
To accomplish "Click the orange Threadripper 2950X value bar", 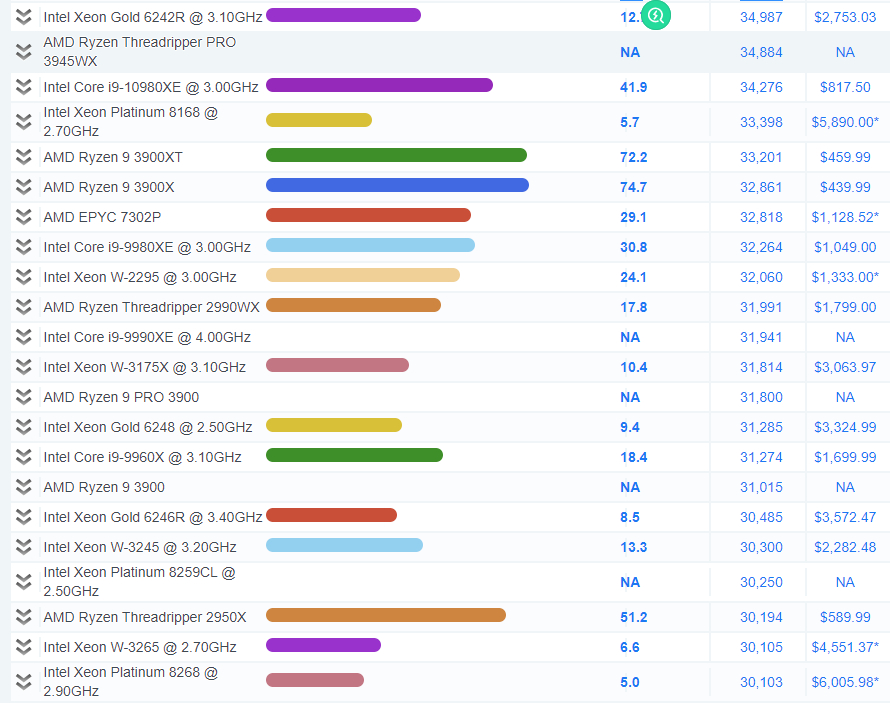I will coord(386,615).
